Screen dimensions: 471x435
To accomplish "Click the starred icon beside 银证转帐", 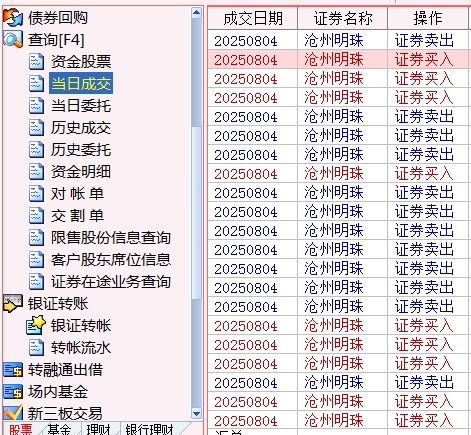I will pyautogui.click(x=35, y=325).
